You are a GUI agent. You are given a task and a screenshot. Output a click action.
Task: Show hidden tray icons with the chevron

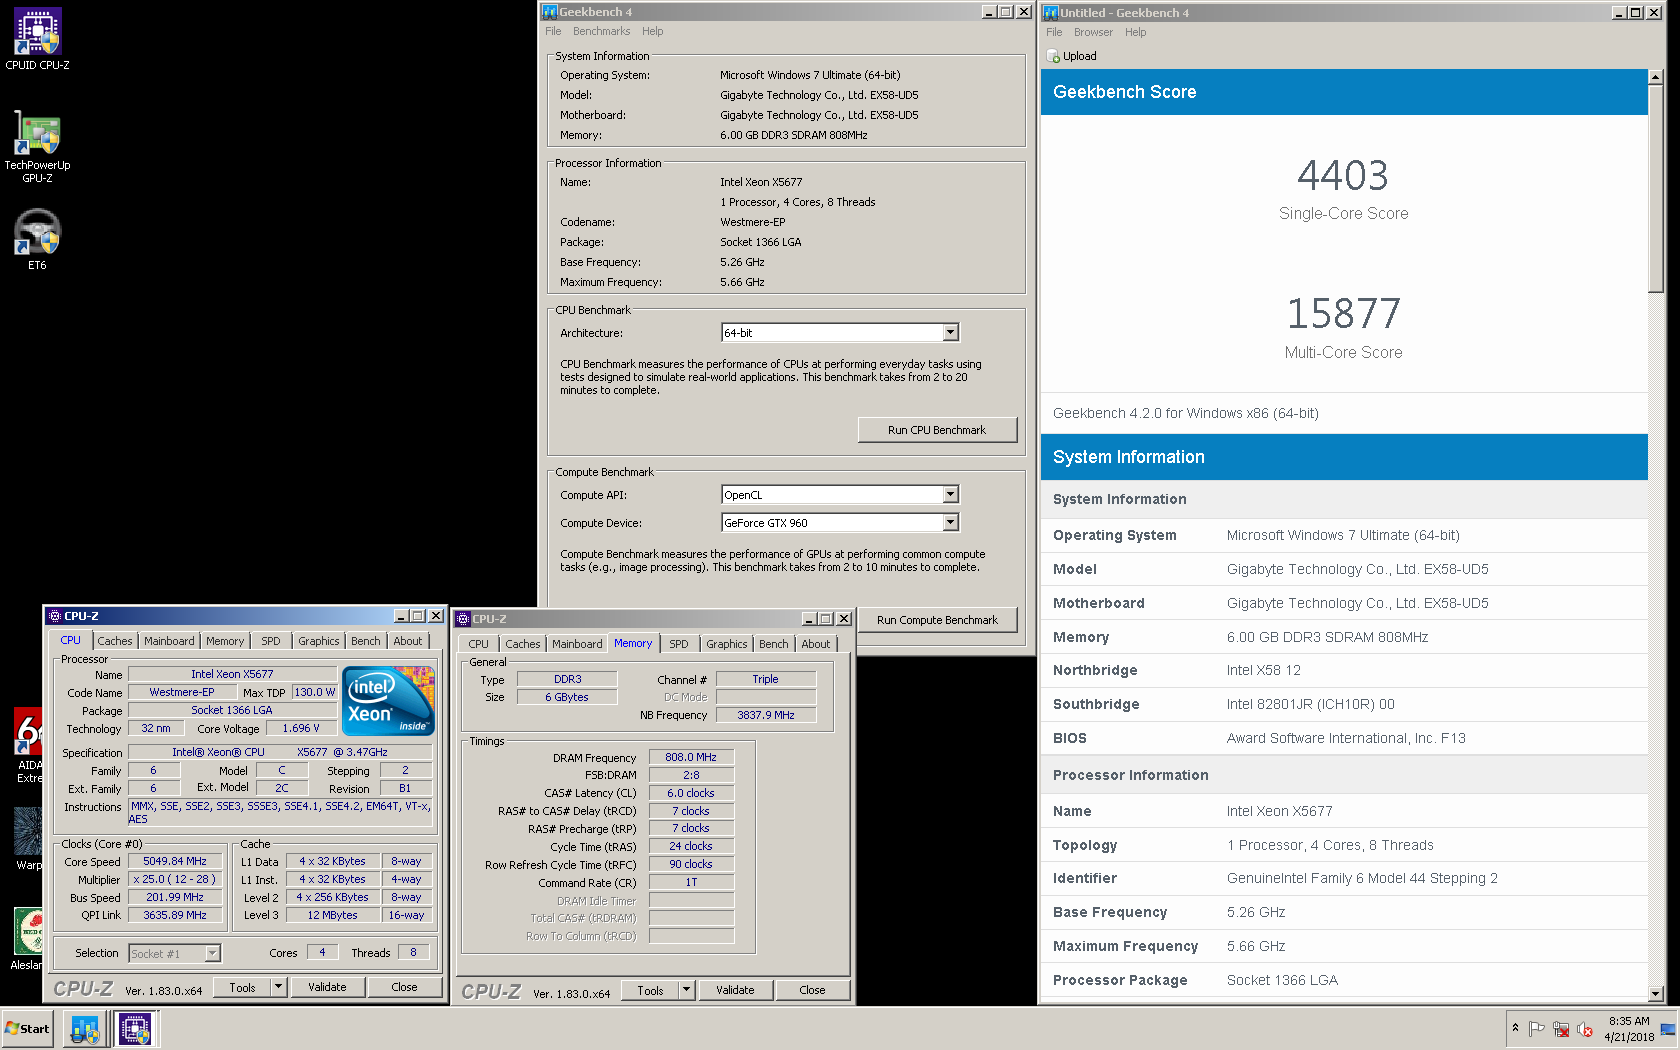pyautogui.click(x=1515, y=1028)
